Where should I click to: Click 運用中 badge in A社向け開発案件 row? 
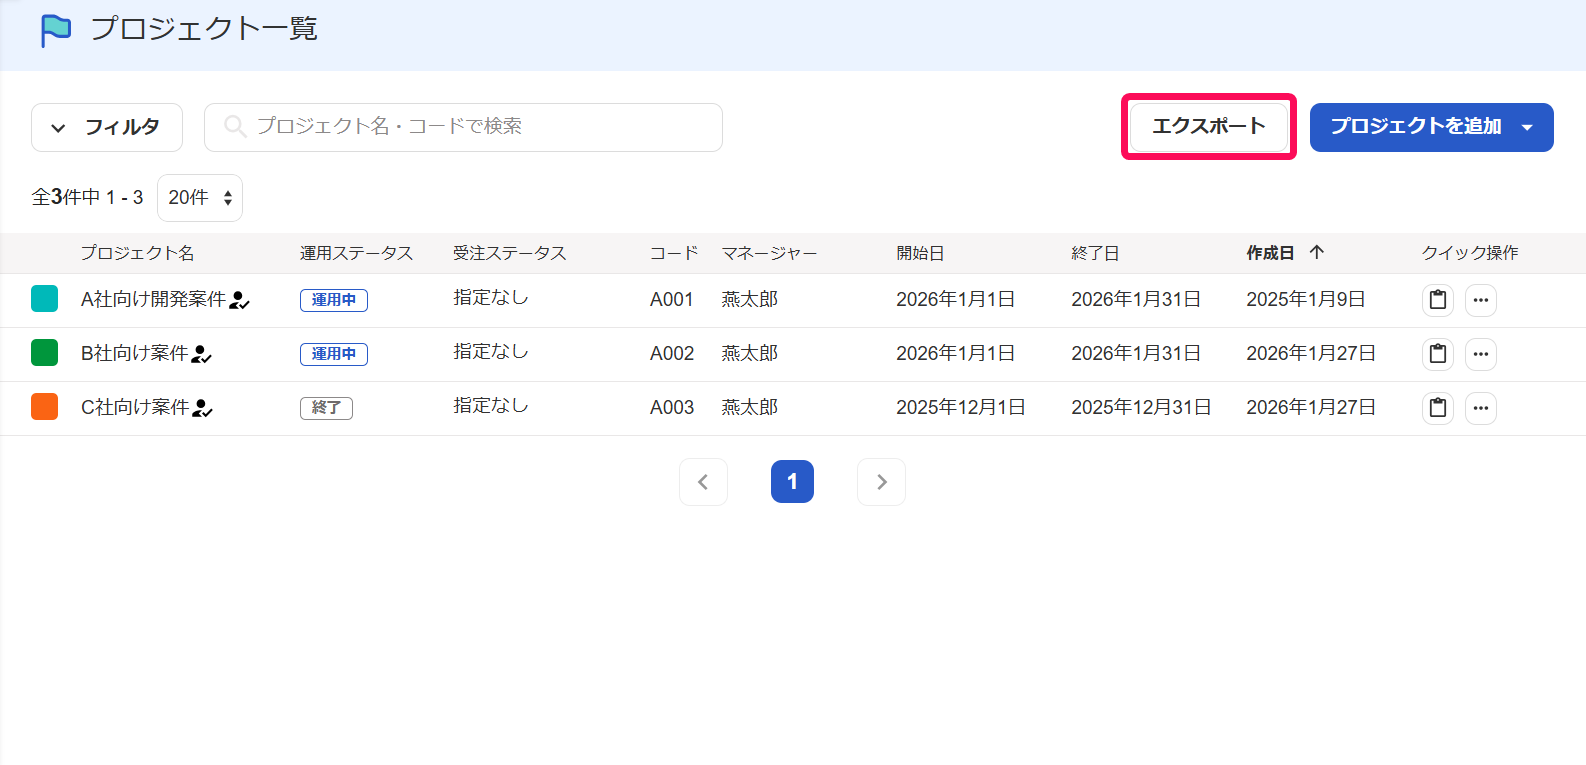334,300
